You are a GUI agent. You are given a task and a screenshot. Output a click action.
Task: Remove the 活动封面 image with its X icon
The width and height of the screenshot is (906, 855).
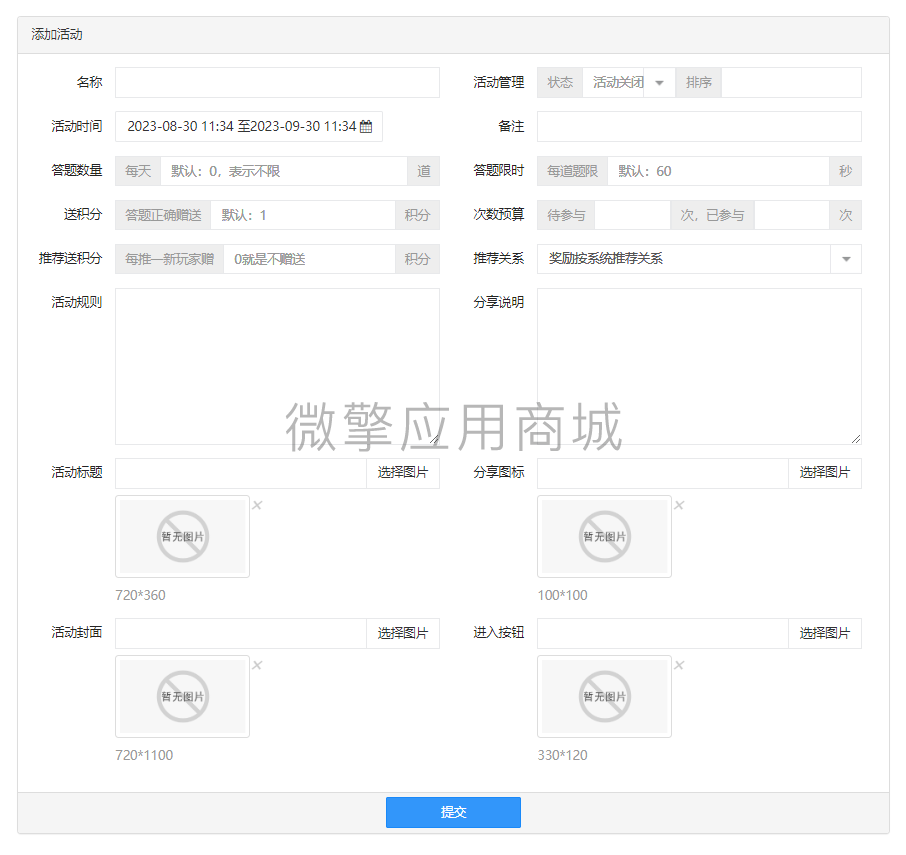click(257, 665)
